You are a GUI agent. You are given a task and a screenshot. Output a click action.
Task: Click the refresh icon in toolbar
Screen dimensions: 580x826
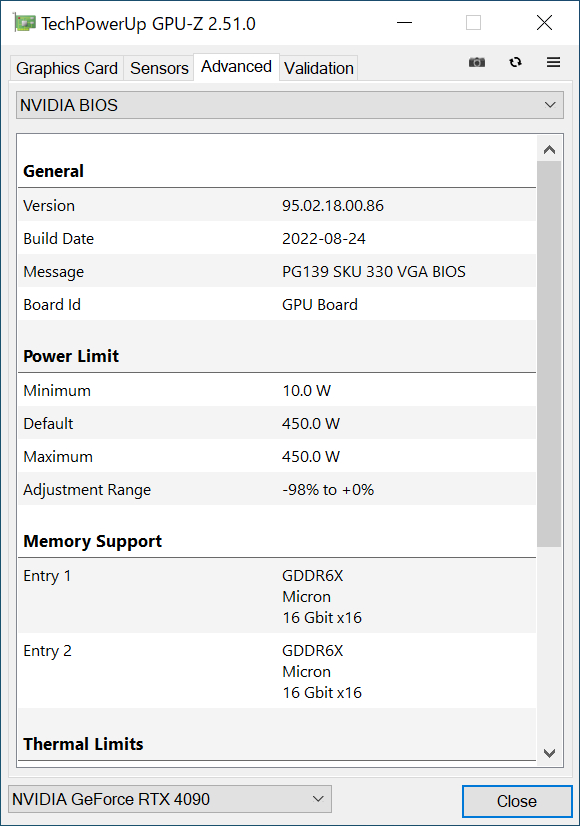(x=515, y=62)
